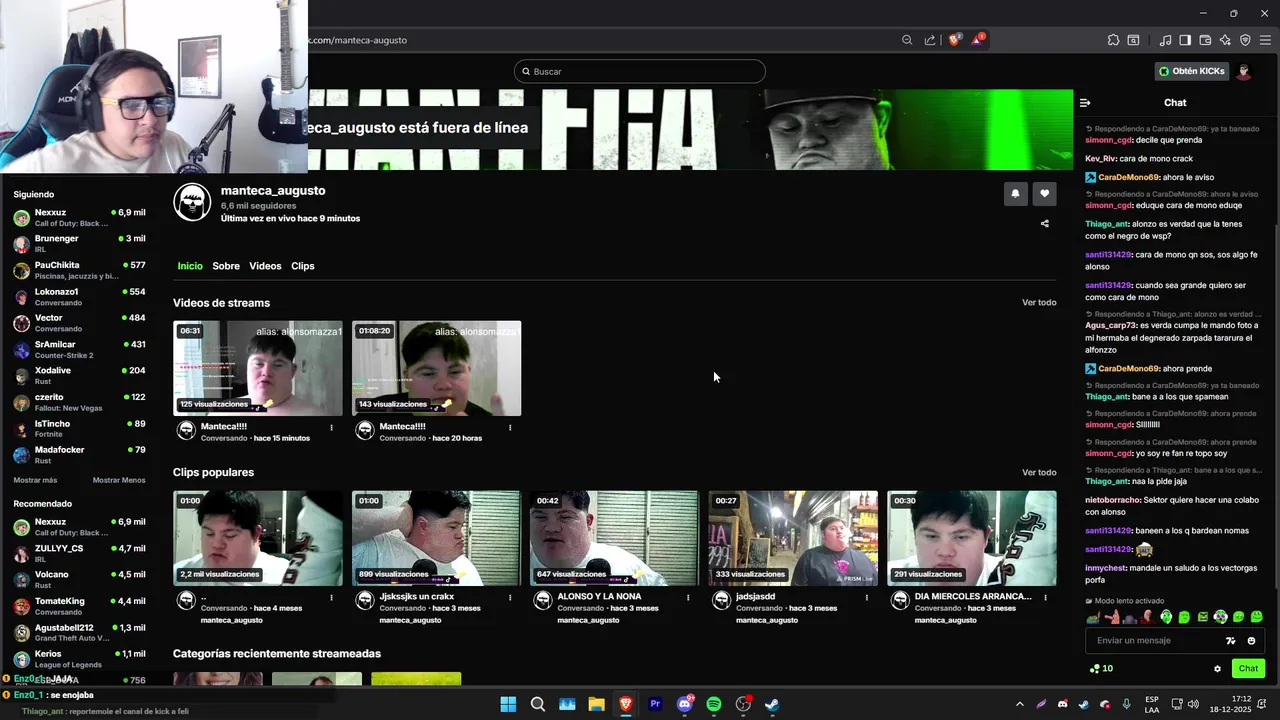This screenshot has width=1280, height=720.
Task: Open Discord from taskbar
Action: tap(685, 704)
